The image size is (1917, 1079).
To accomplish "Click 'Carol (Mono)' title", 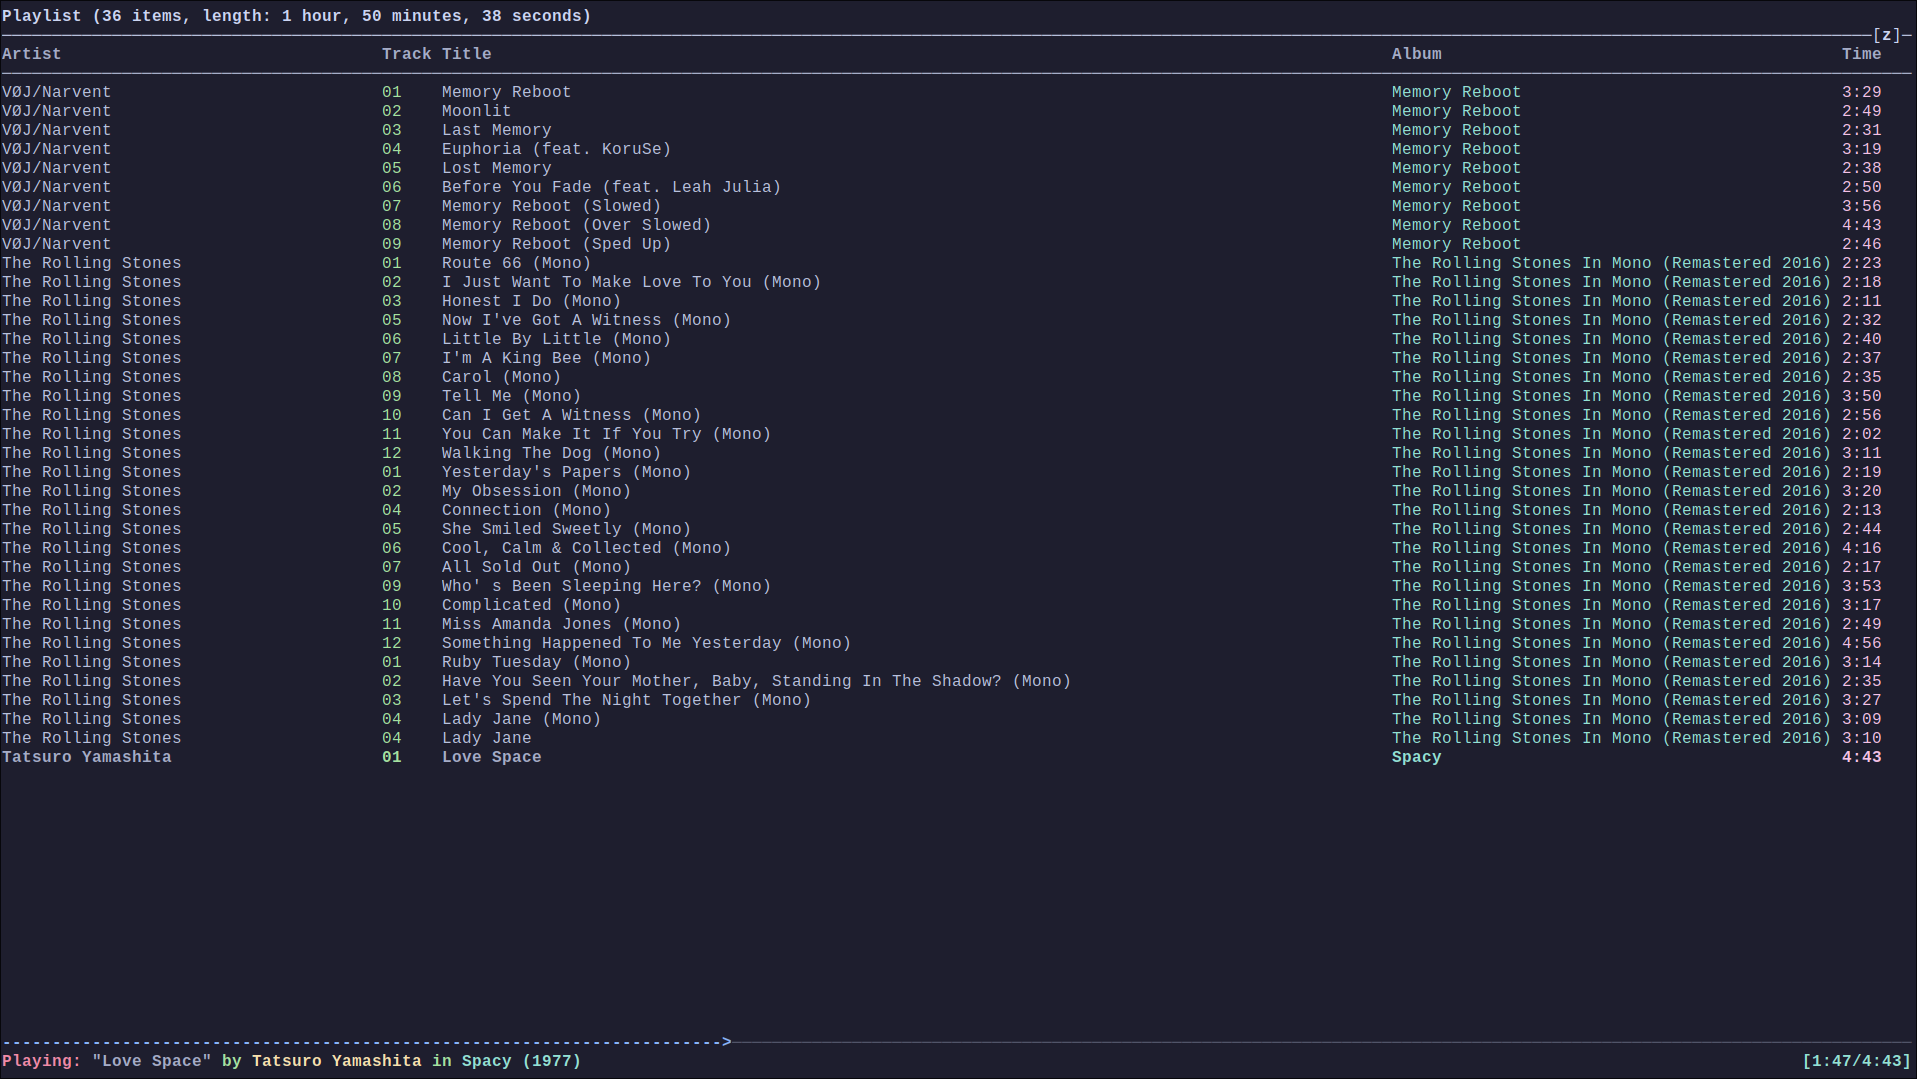I will 501,377.
